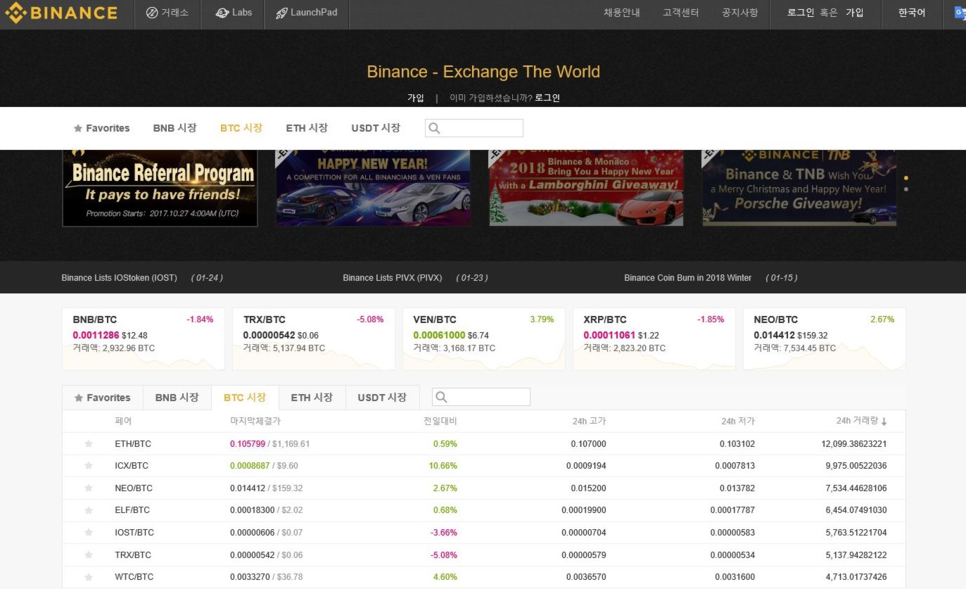Sort by 마지막체결가 column header
This screenshot has height=589, width=966.
click(255, 421)
